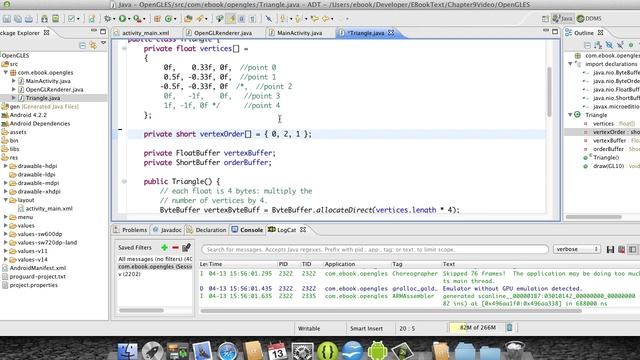640x360 pixels.
Task: Expand the drawable-hdpi folder
Action: (6, 166)
